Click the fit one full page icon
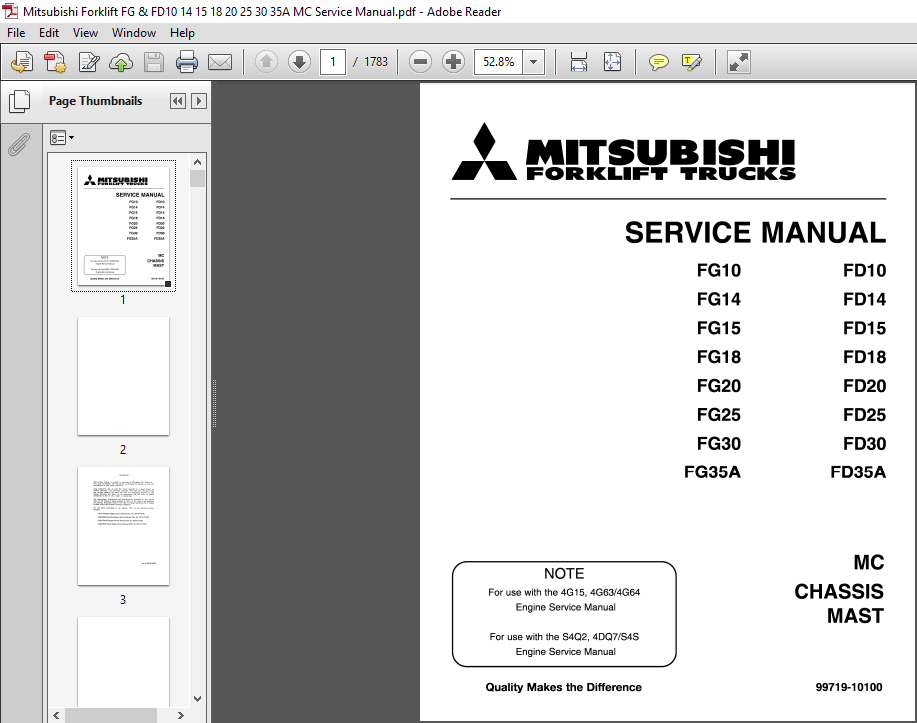The width and height of the screenshot is (917, 723). pos(612,62)
